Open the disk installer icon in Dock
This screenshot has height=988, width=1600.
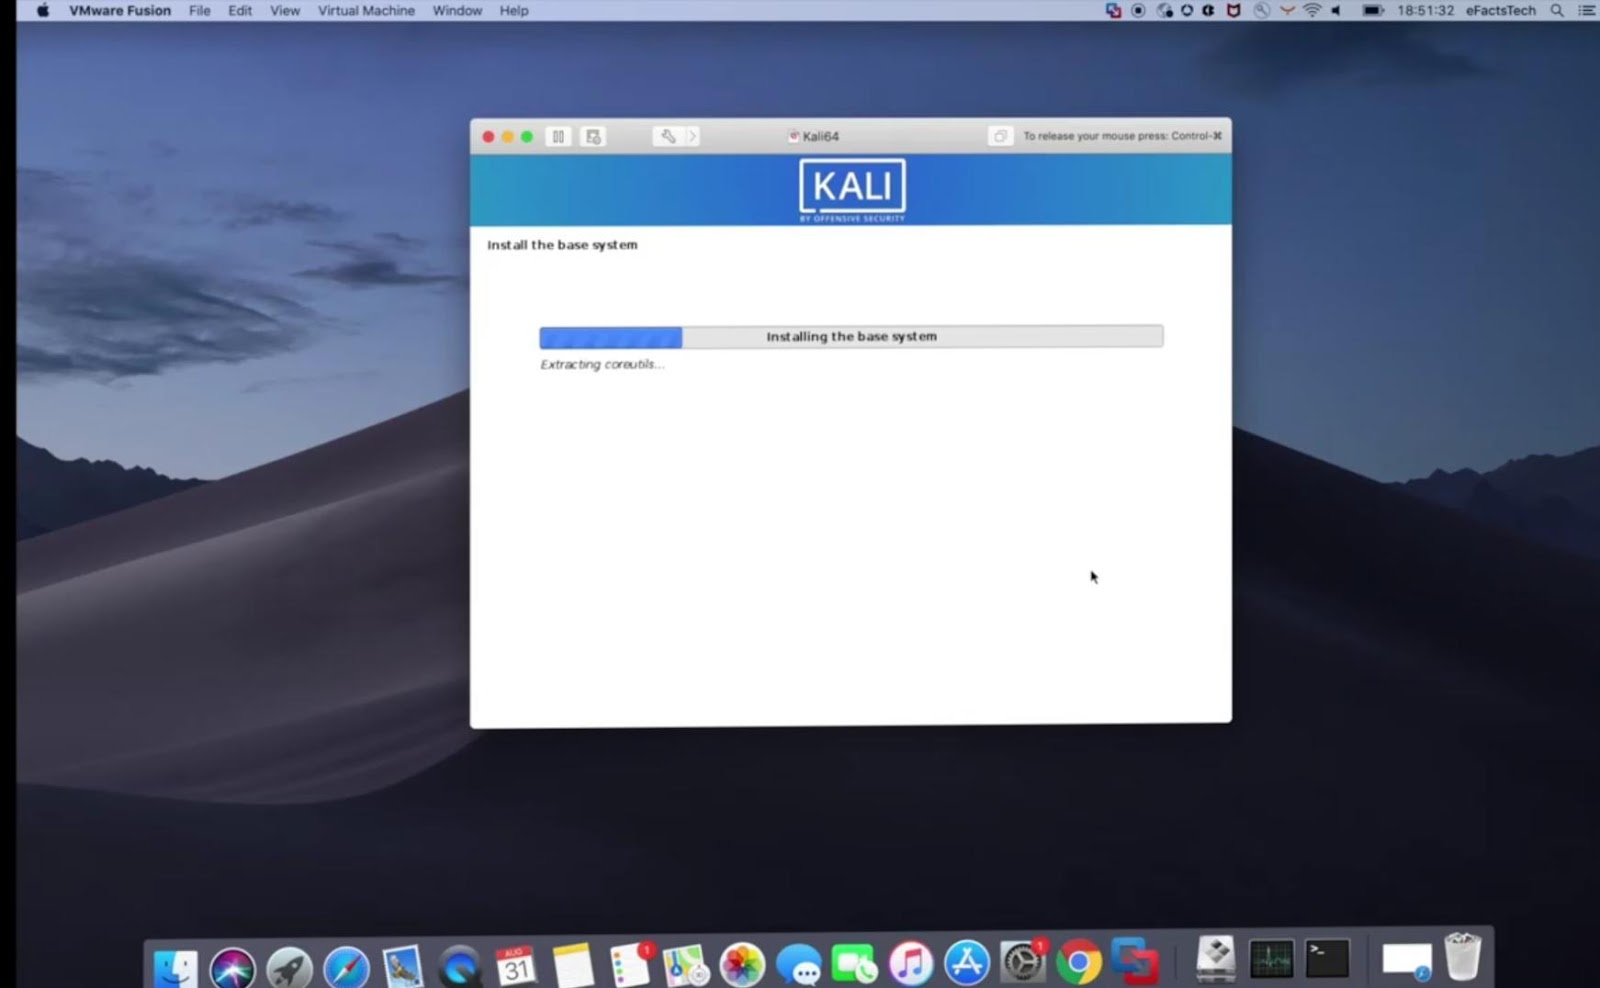[1216, 959]
